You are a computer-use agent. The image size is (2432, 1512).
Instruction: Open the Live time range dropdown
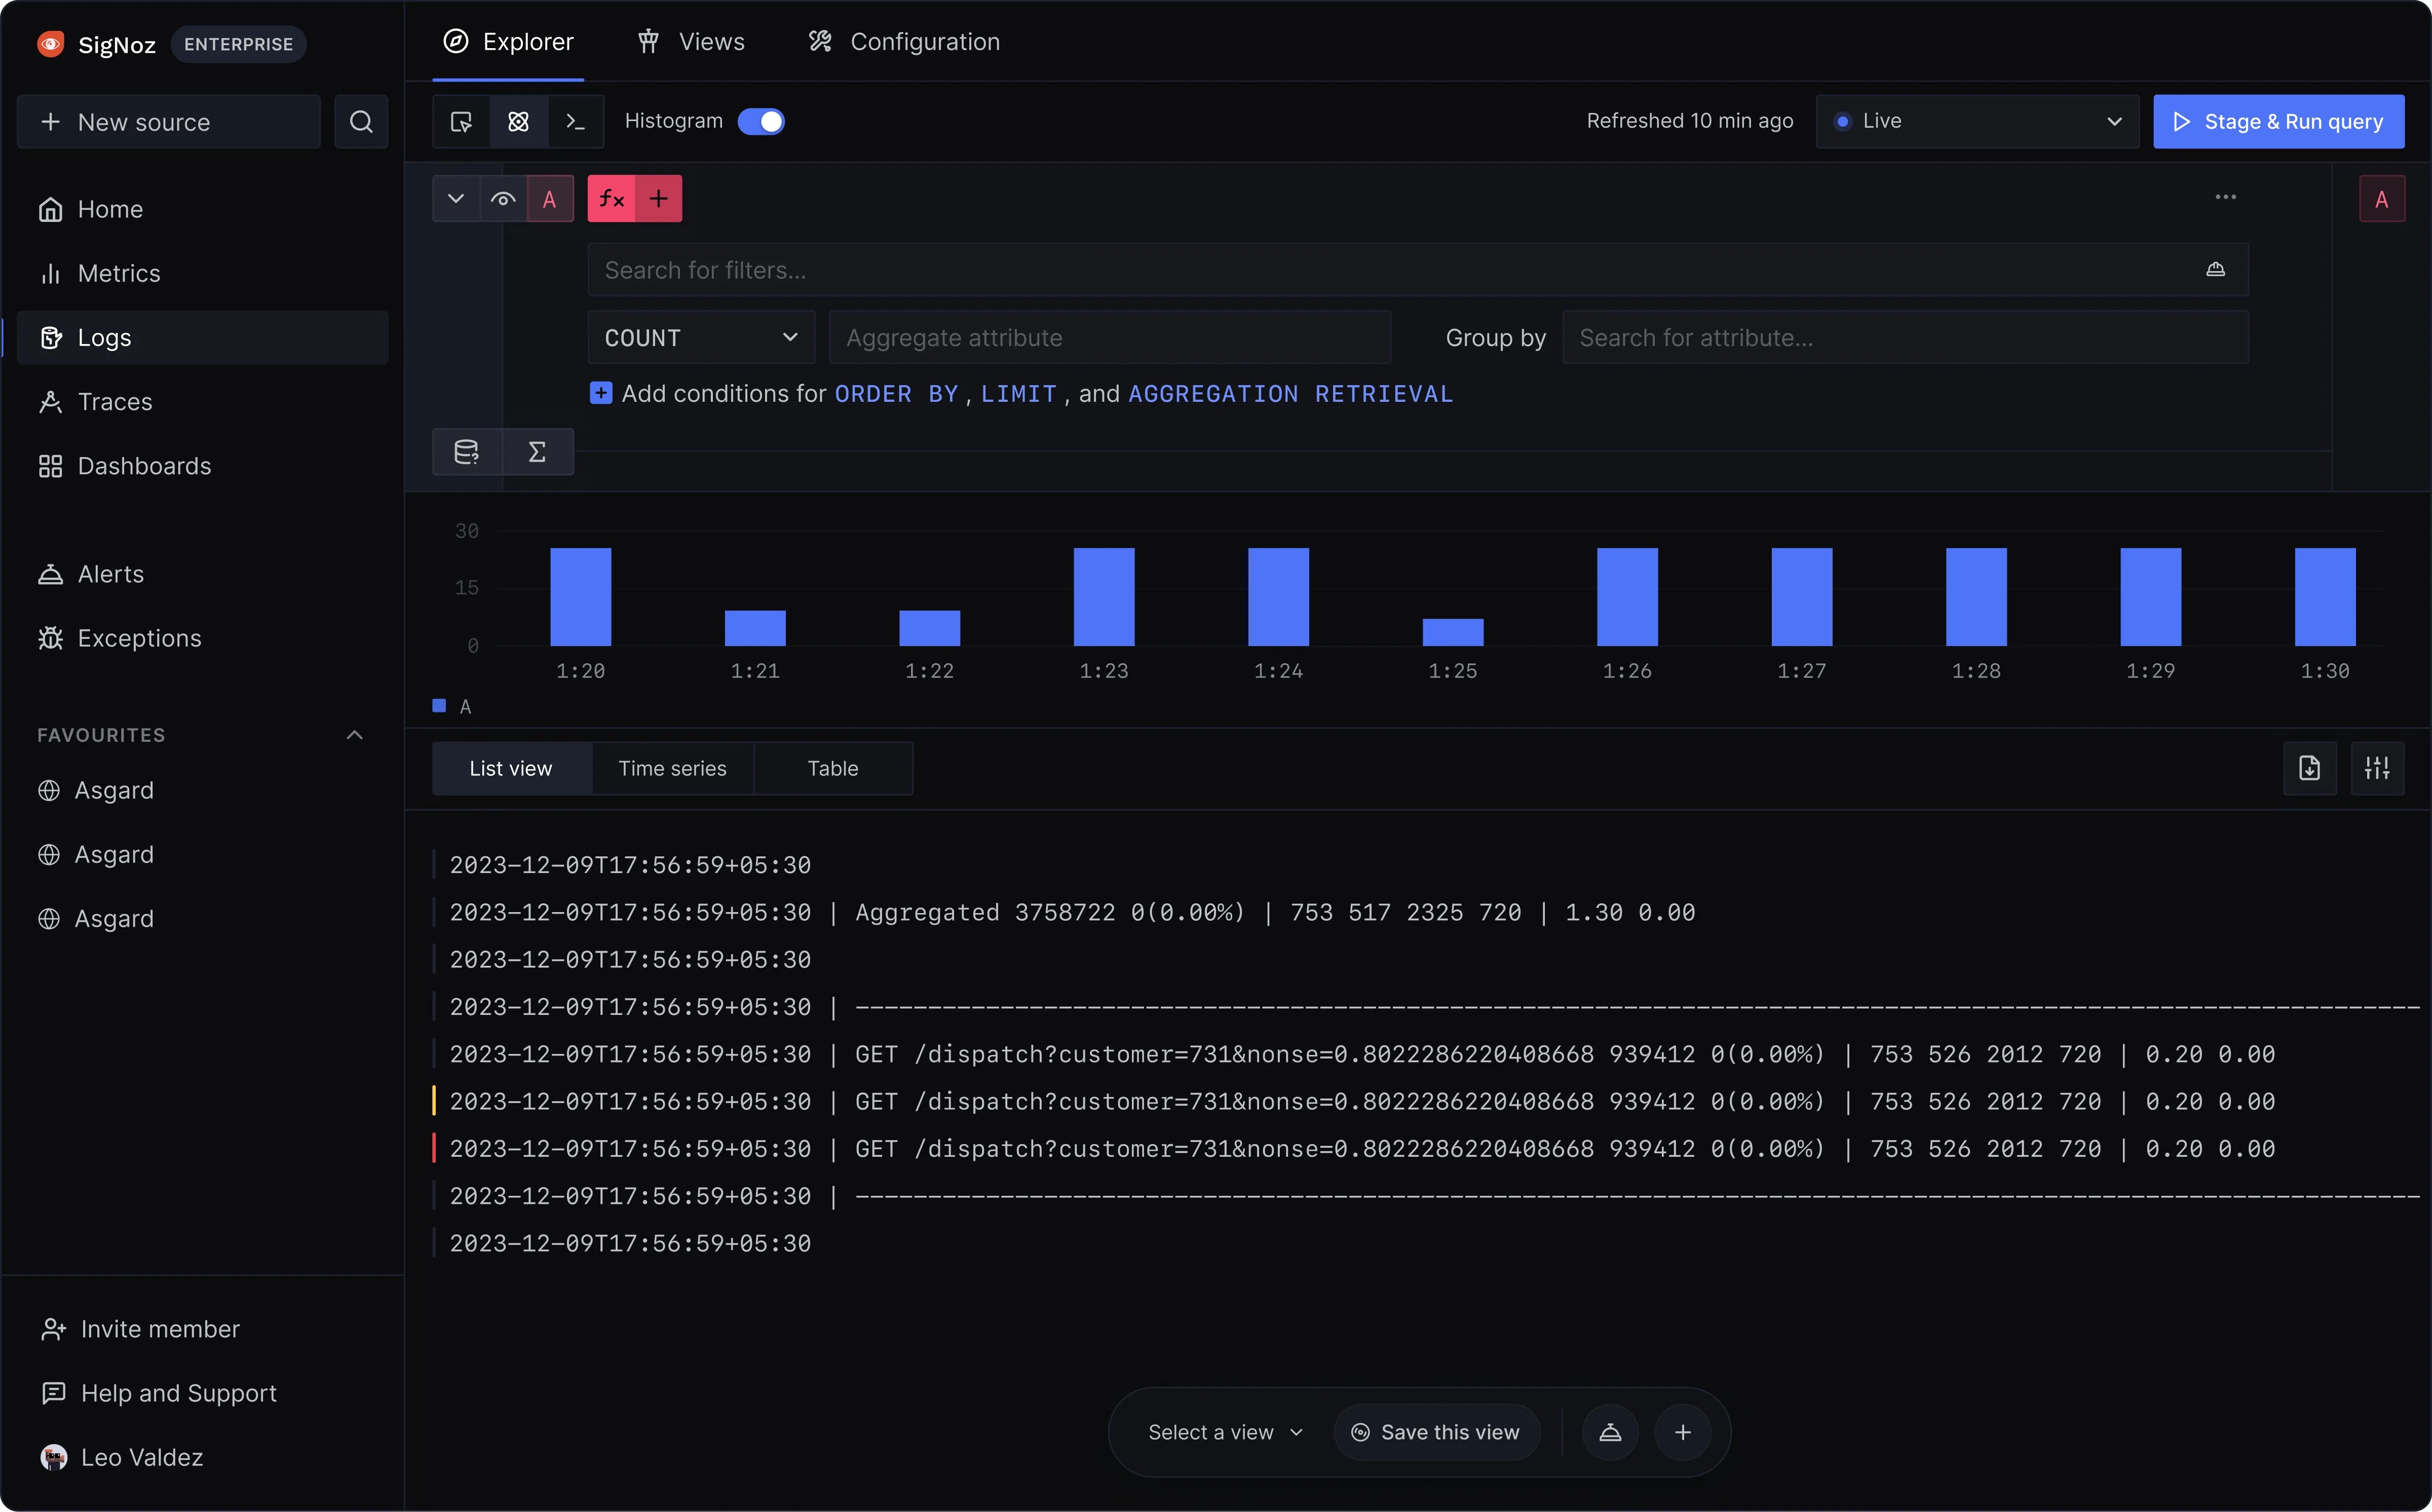click(1977, 121)
